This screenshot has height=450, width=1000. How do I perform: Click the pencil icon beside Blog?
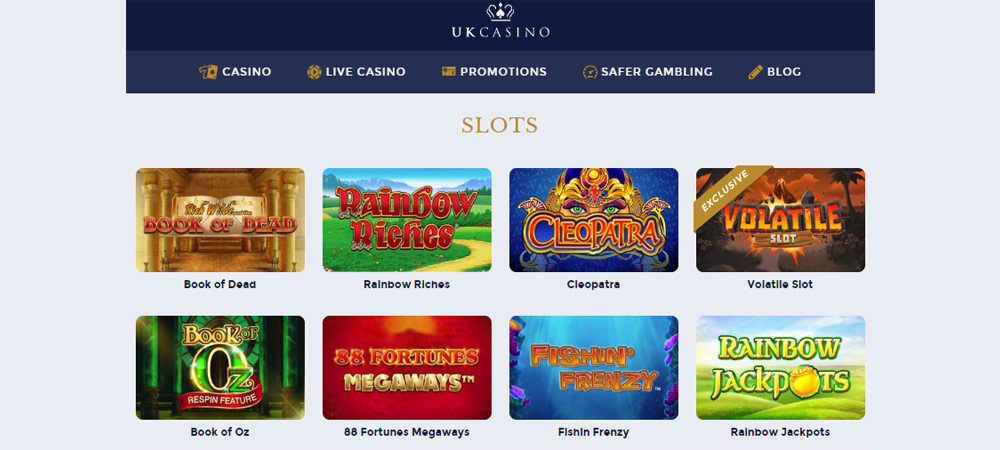(x=755, y=72)
